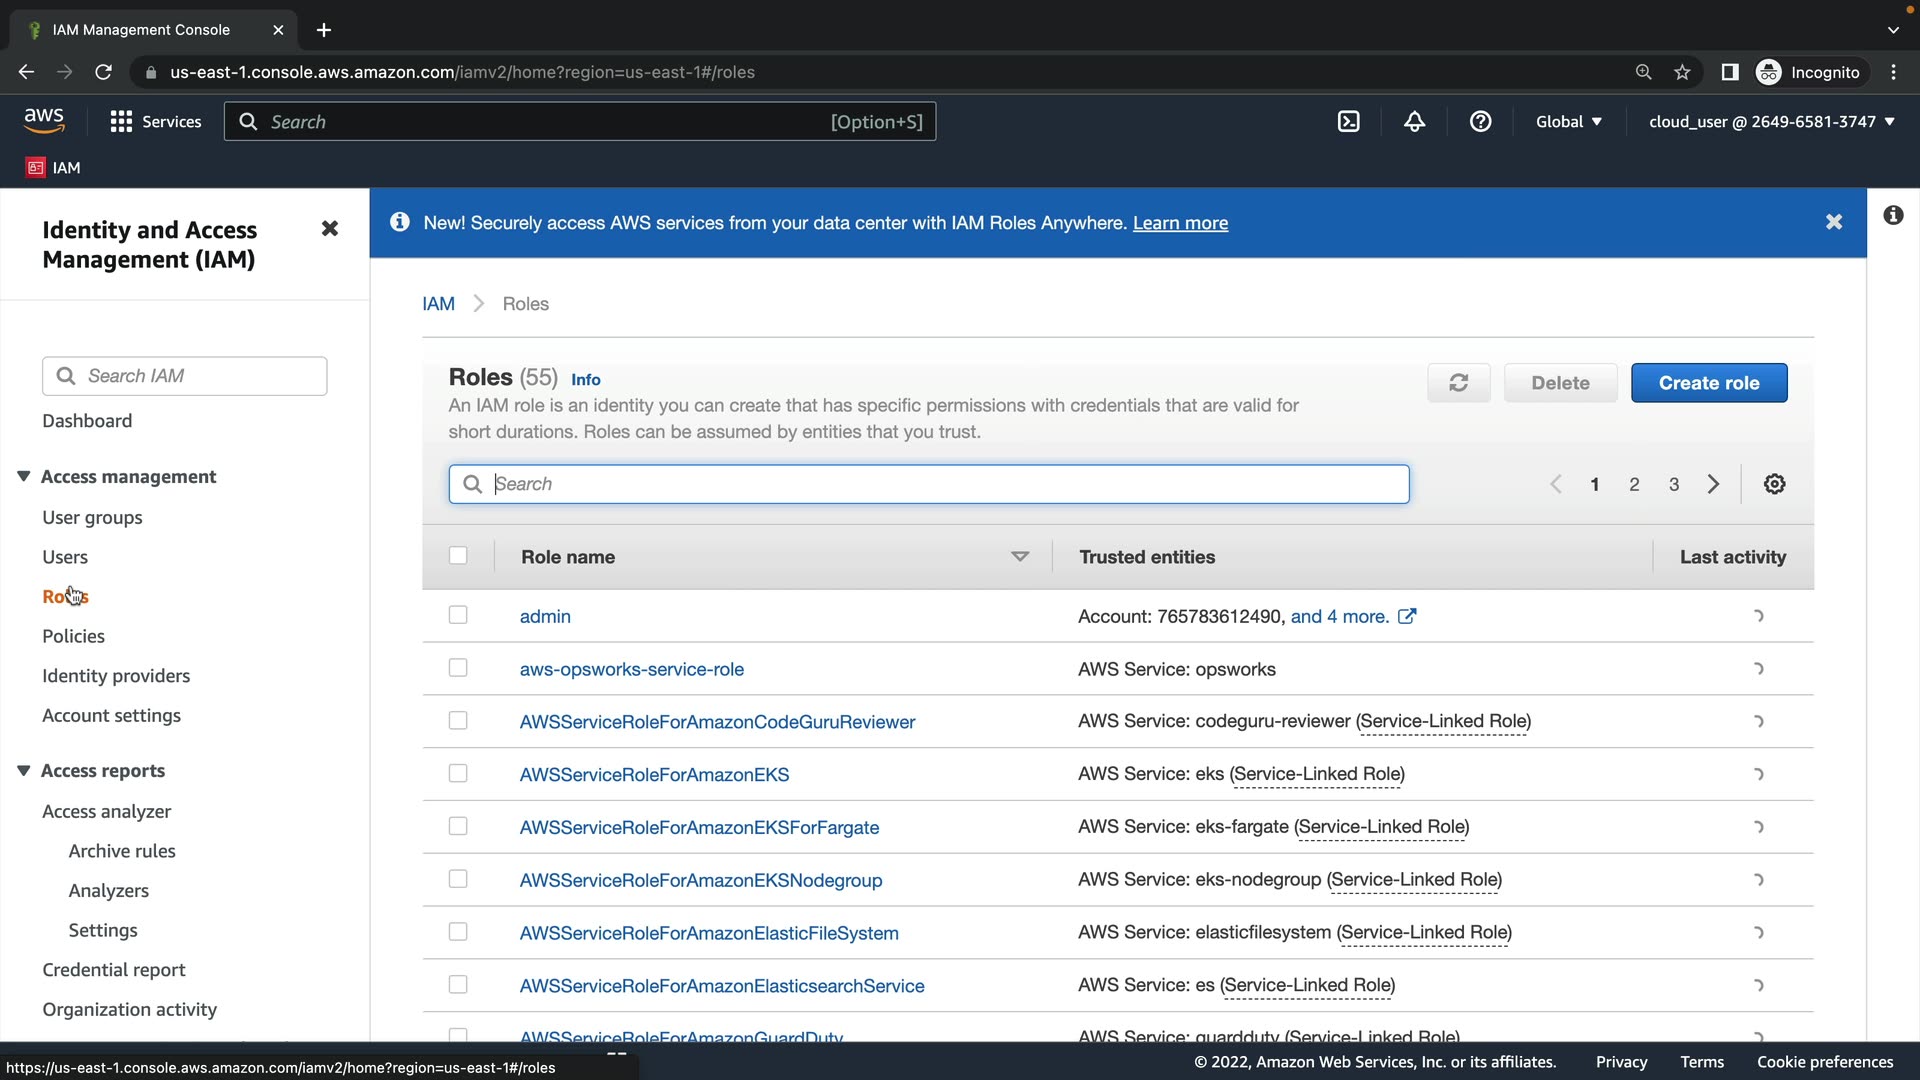Click the help question mark icon

click(1480, 122)
